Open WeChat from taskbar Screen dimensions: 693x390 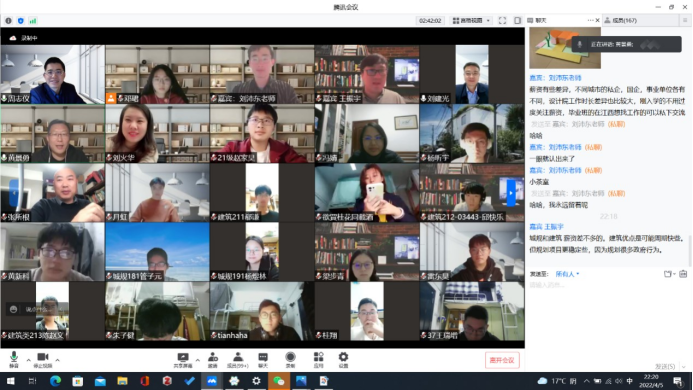tap(278, 381)
